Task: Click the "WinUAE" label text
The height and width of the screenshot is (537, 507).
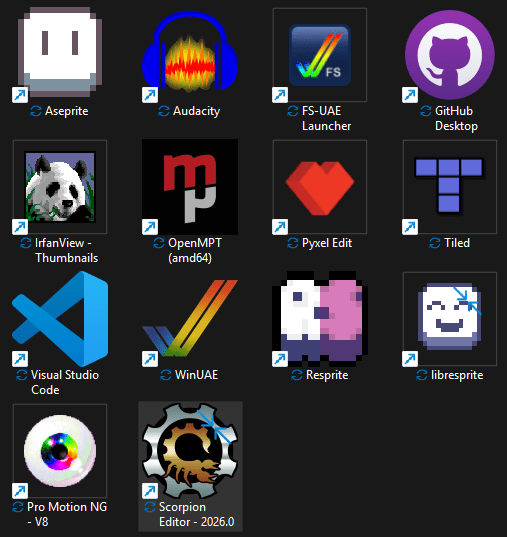Action: coord(196,375)
